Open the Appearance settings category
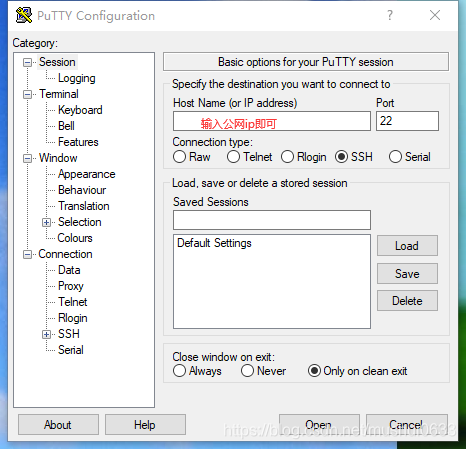Screen dimensions: 466x449 click(87, 174)
